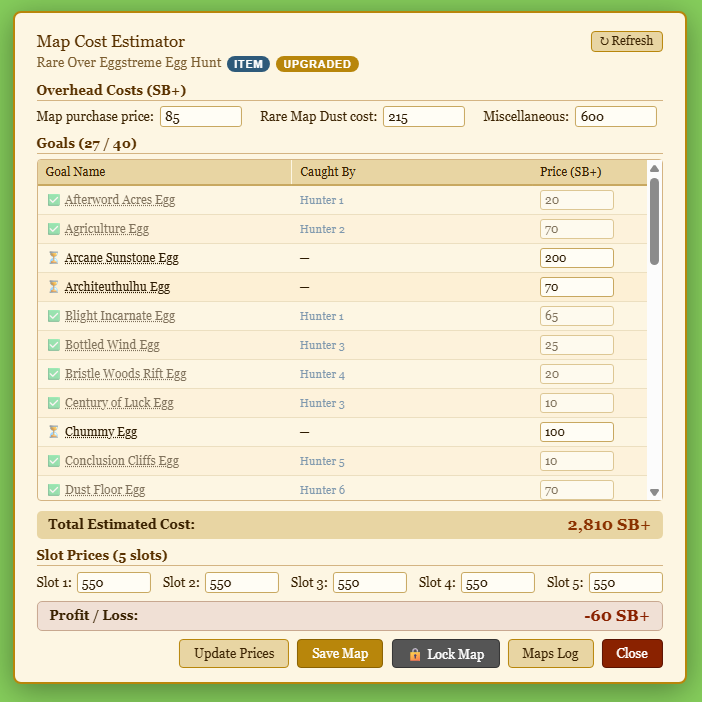Click Bottled Wind Egg price field
This screenshot has height=702, width=702.
(x=577, y=345)
